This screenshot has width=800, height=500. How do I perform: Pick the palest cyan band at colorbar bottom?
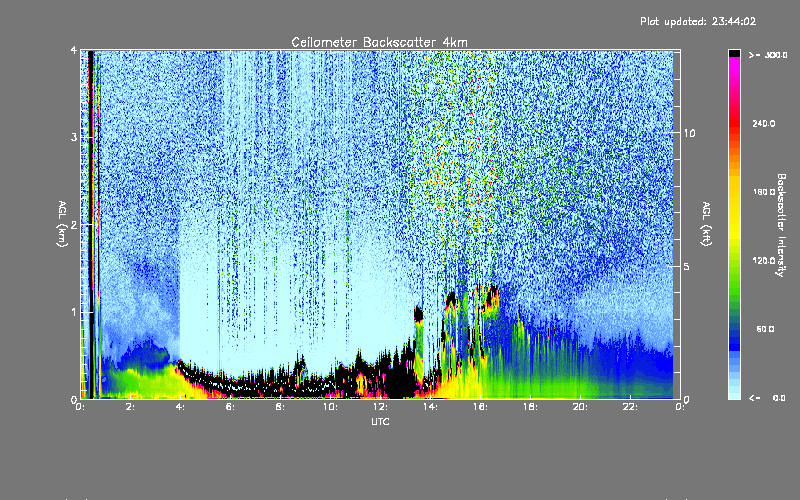(734, 395)
